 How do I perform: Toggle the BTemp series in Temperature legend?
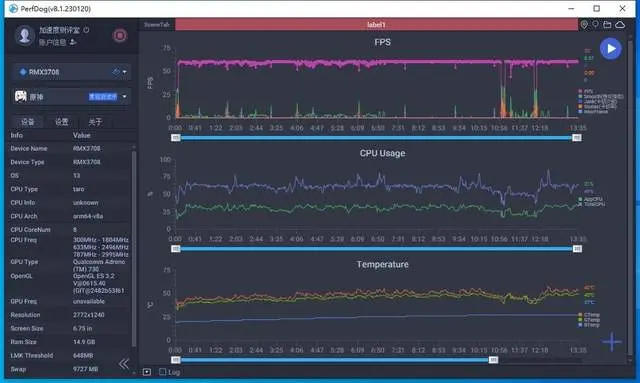point(589,325)
